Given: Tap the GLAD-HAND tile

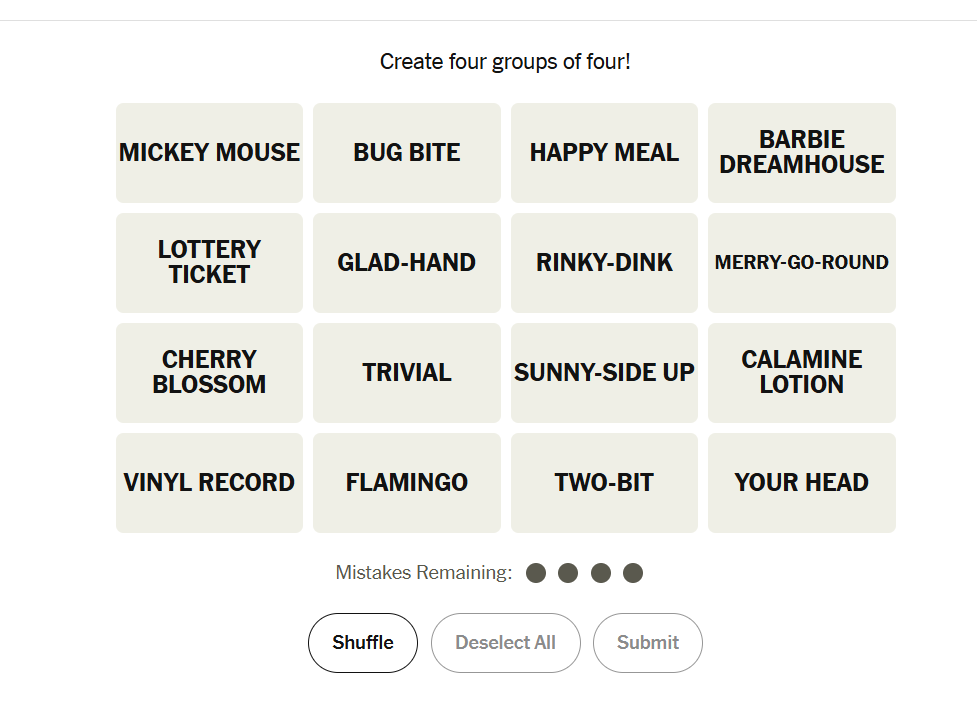Looking at the screenshot, I should pyautogui.click(x=406, y=263).
